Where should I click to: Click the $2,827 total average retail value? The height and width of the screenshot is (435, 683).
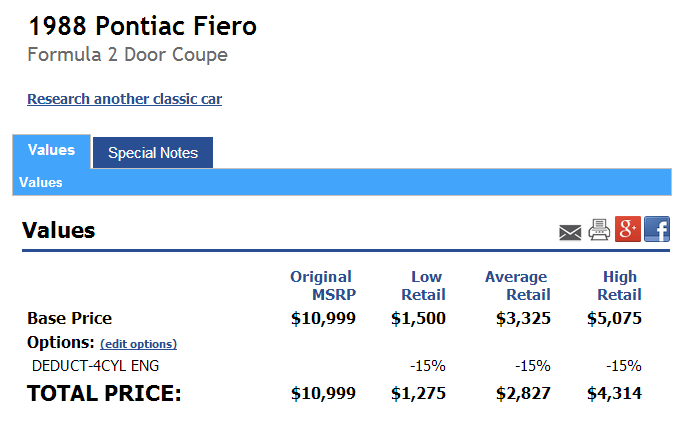pos(523,393)
